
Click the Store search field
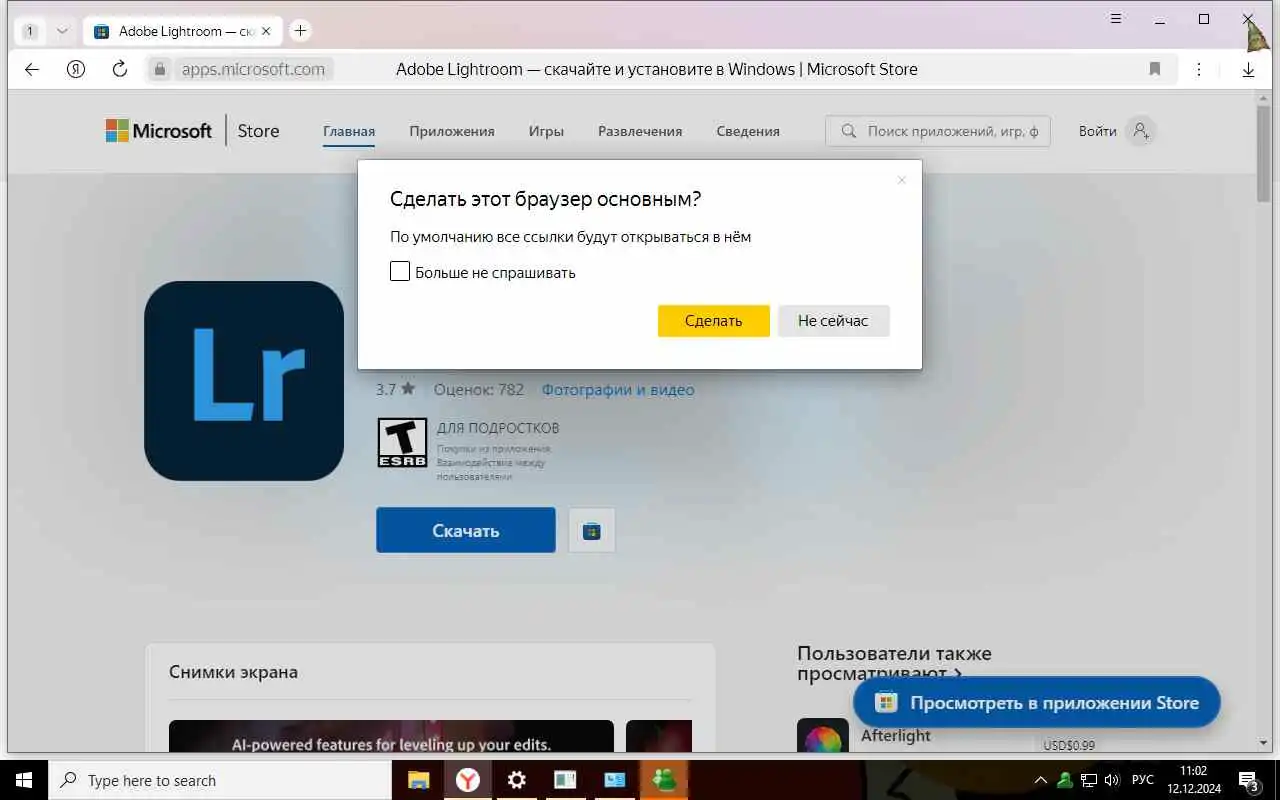[x=938, y=131]
